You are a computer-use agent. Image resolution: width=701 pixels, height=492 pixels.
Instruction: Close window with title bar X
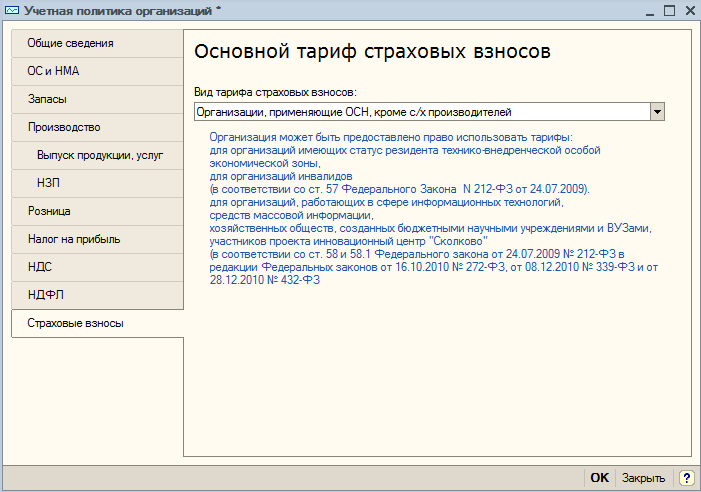click(690, 11)
